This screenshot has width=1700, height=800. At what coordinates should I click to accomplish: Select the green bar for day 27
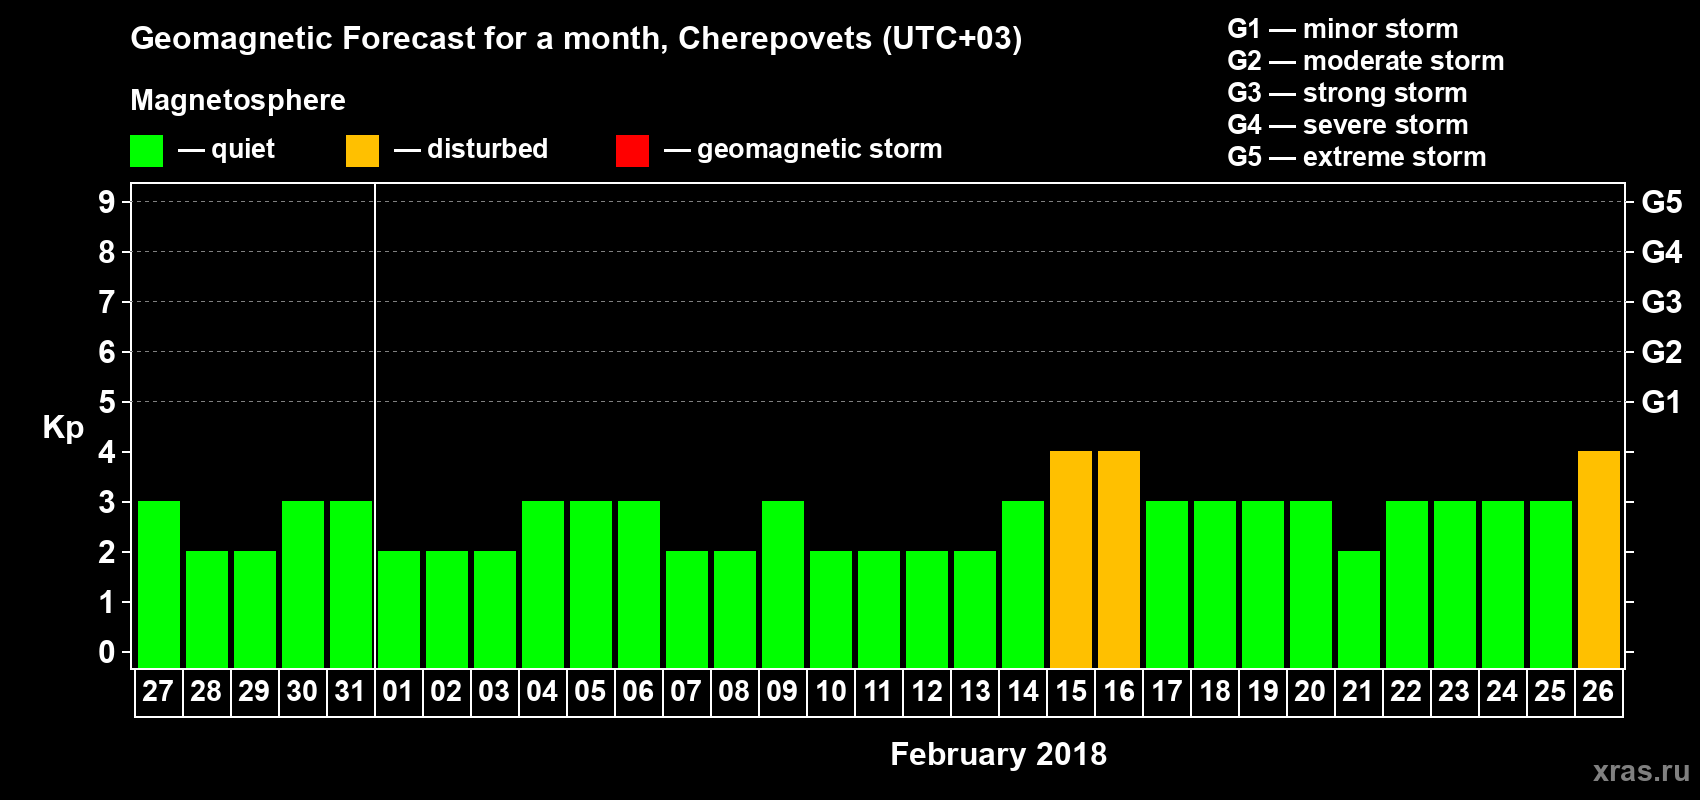pyautogui.click(x=159, y=584)
